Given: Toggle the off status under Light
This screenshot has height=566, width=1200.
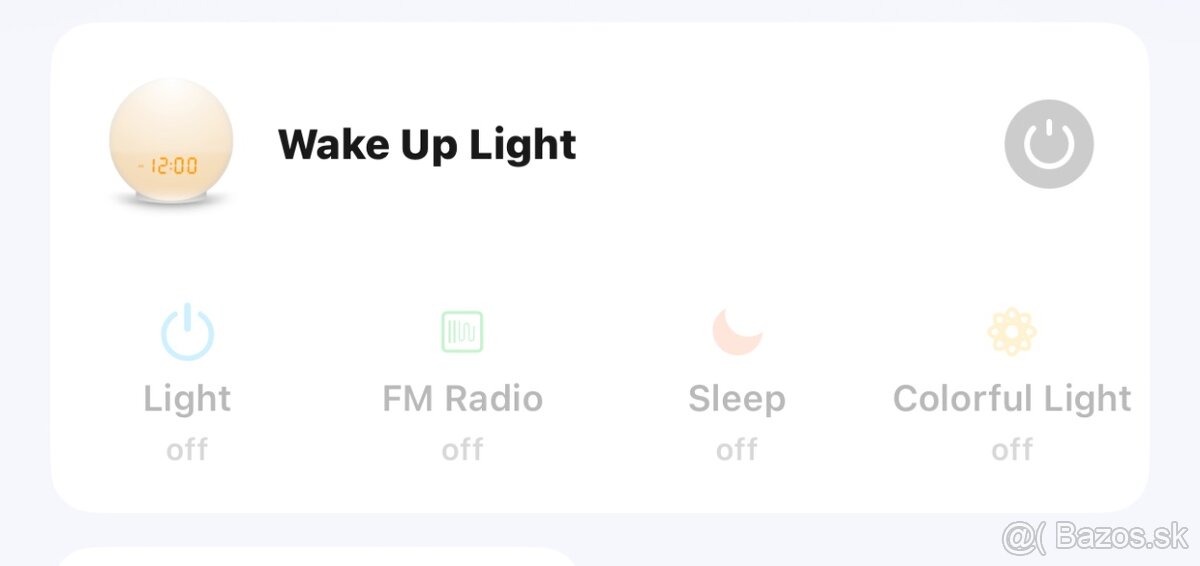Looking at the screenshot, I should (187, 450).
